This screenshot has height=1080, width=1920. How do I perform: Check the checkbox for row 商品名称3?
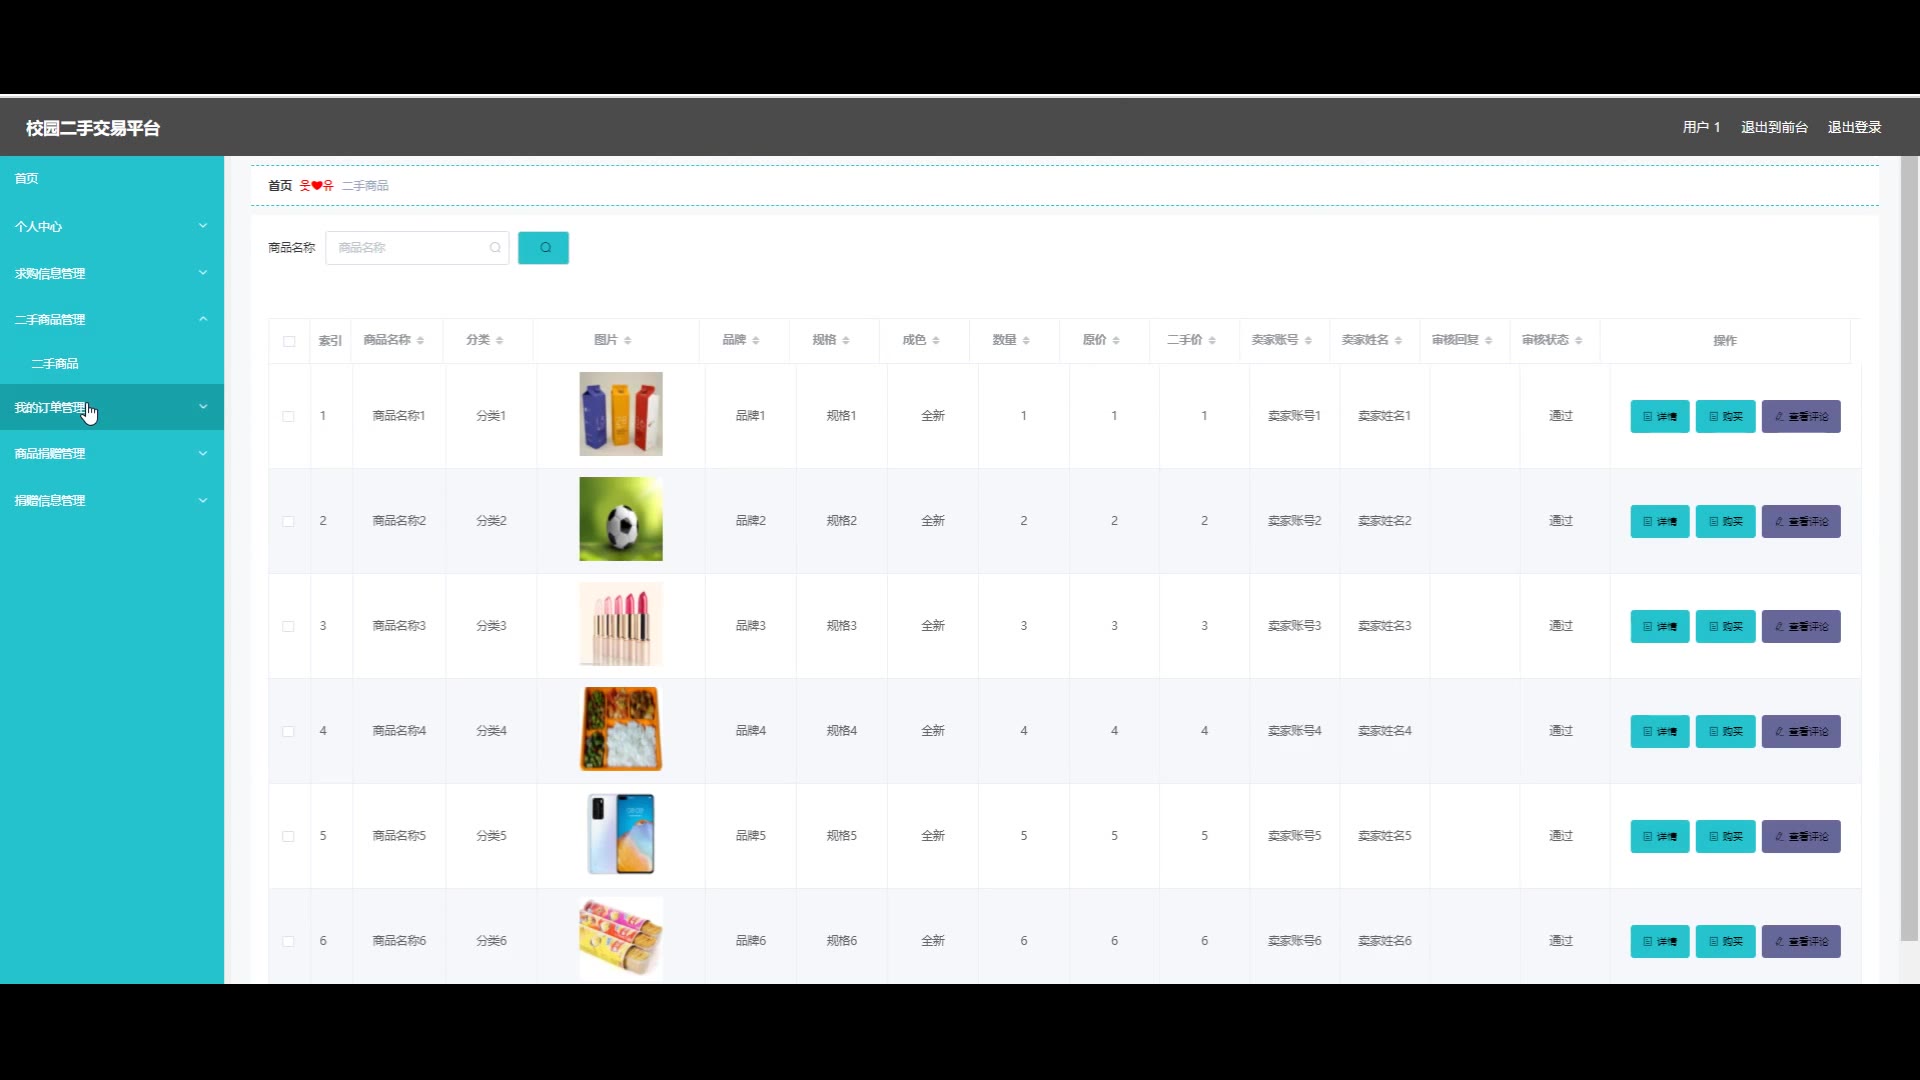coord(288,626)
